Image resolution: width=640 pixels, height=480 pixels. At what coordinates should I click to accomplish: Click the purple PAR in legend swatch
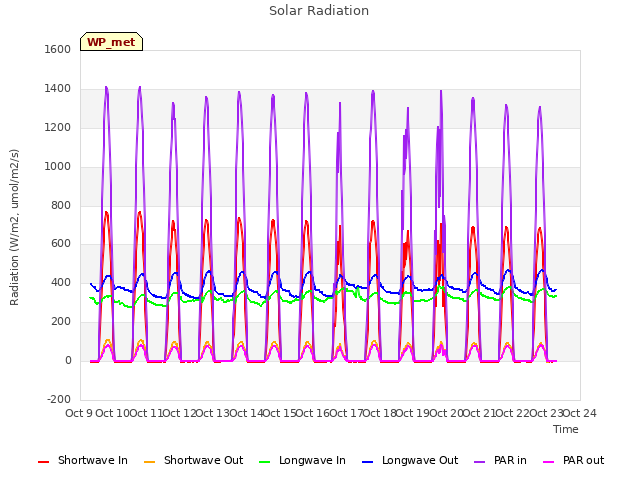tap(480, 462)
